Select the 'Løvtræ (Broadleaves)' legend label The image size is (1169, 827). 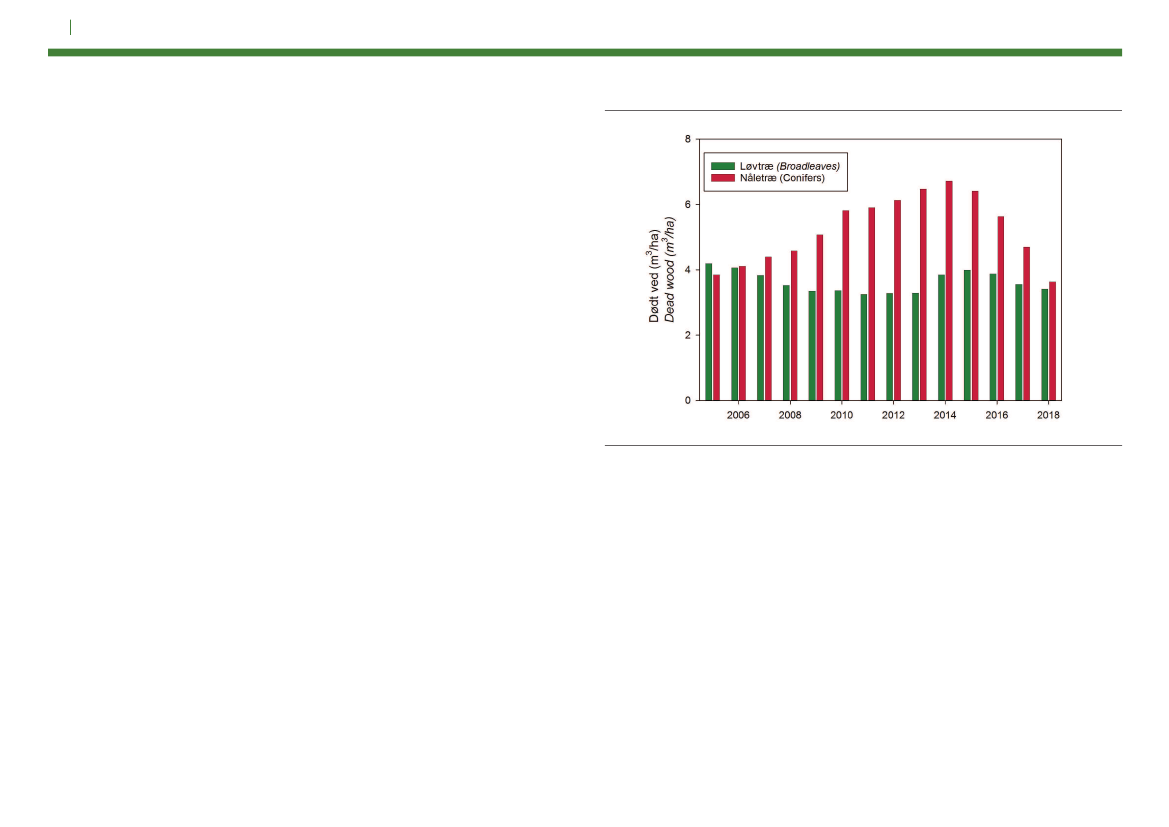tap(790, 166)
